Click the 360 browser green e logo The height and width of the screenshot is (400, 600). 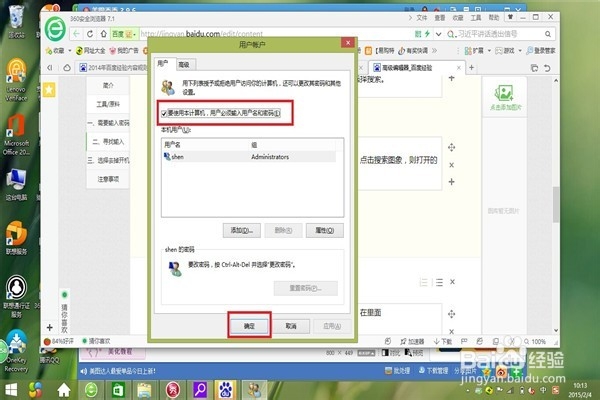[55, 29]
